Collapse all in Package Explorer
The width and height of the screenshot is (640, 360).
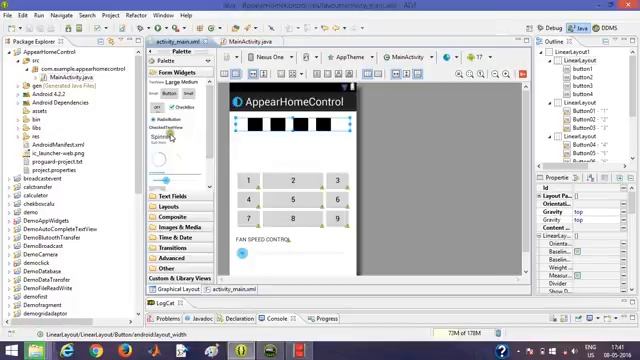tap(100, 42)
